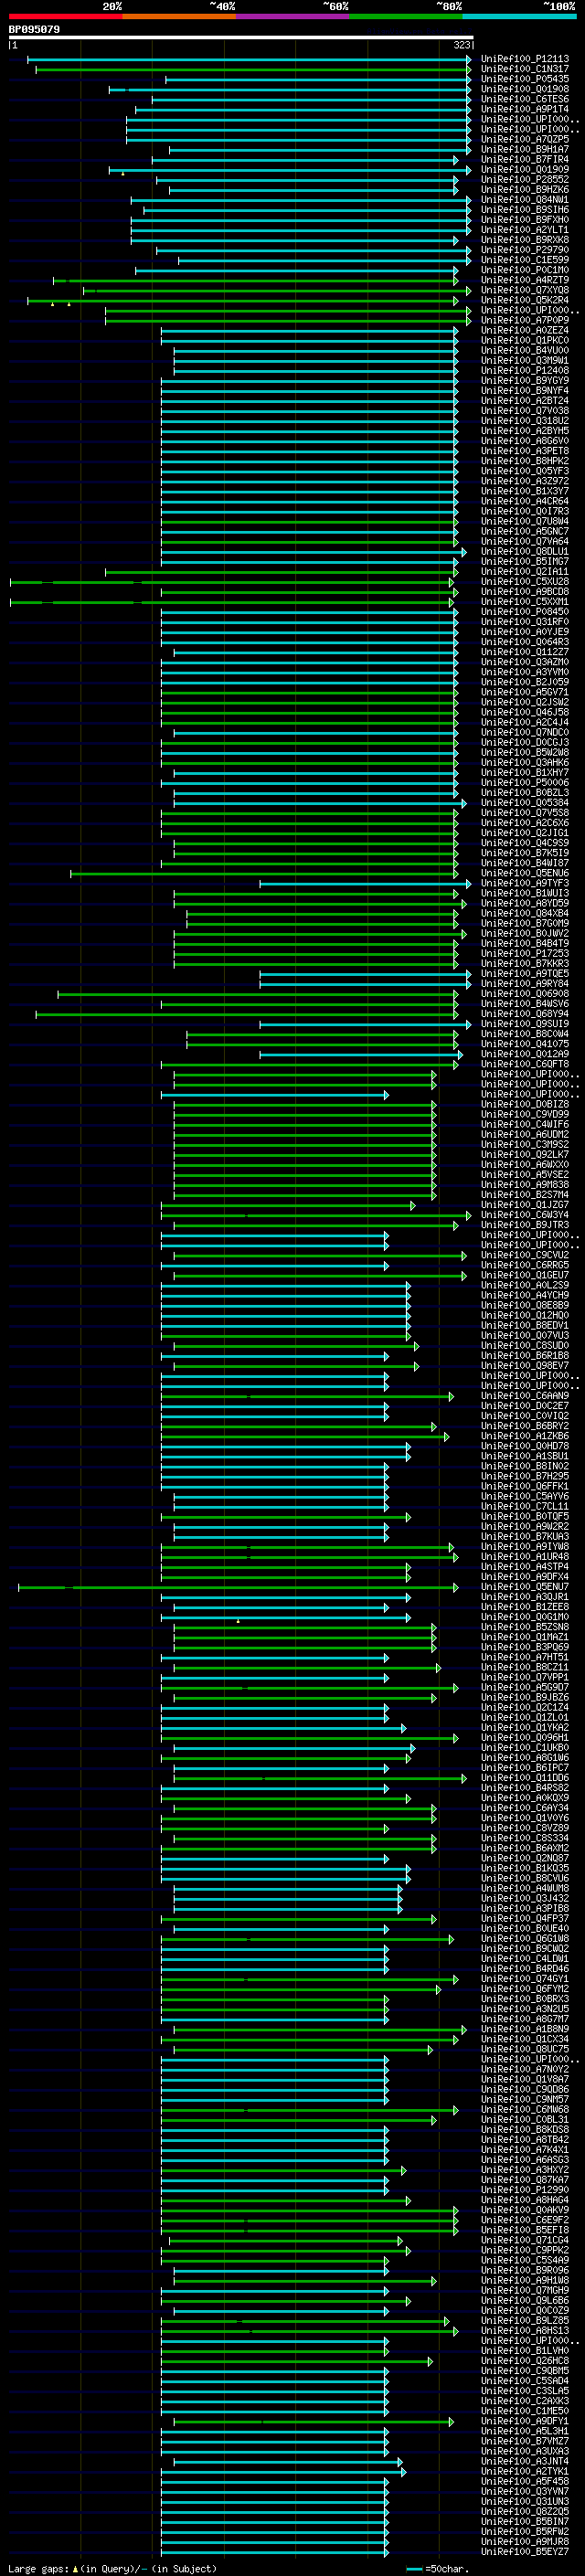Select the UniRef100_A7P0P9 label

(x=525, y=321)
